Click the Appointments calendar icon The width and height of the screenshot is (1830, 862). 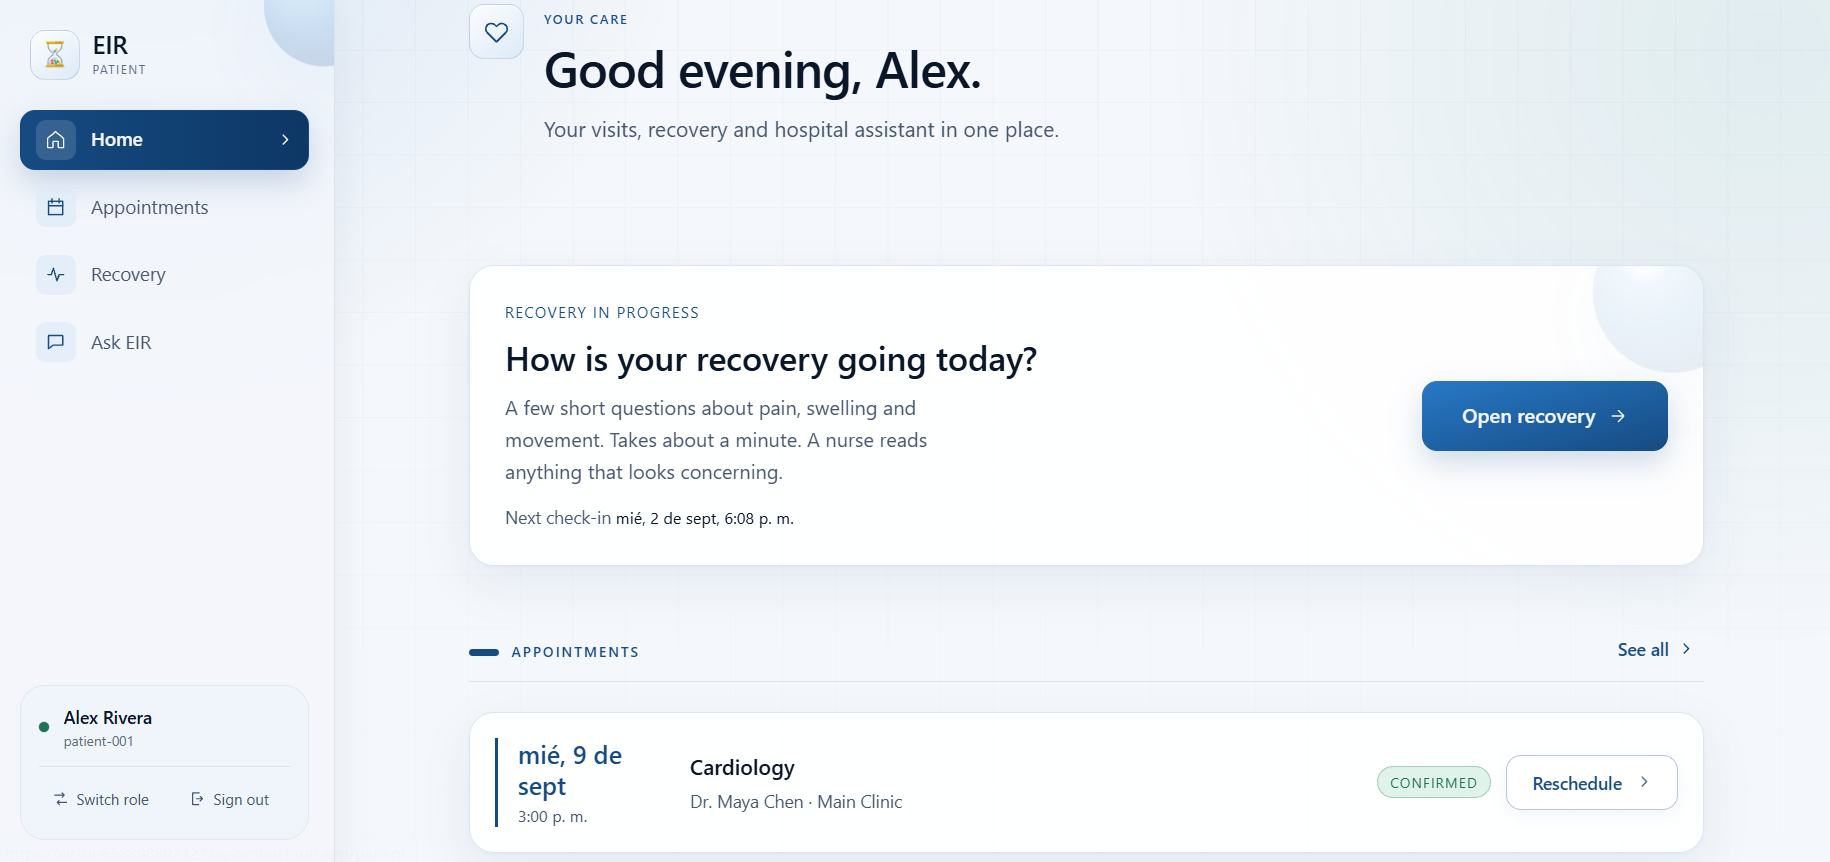coord(56,207)
